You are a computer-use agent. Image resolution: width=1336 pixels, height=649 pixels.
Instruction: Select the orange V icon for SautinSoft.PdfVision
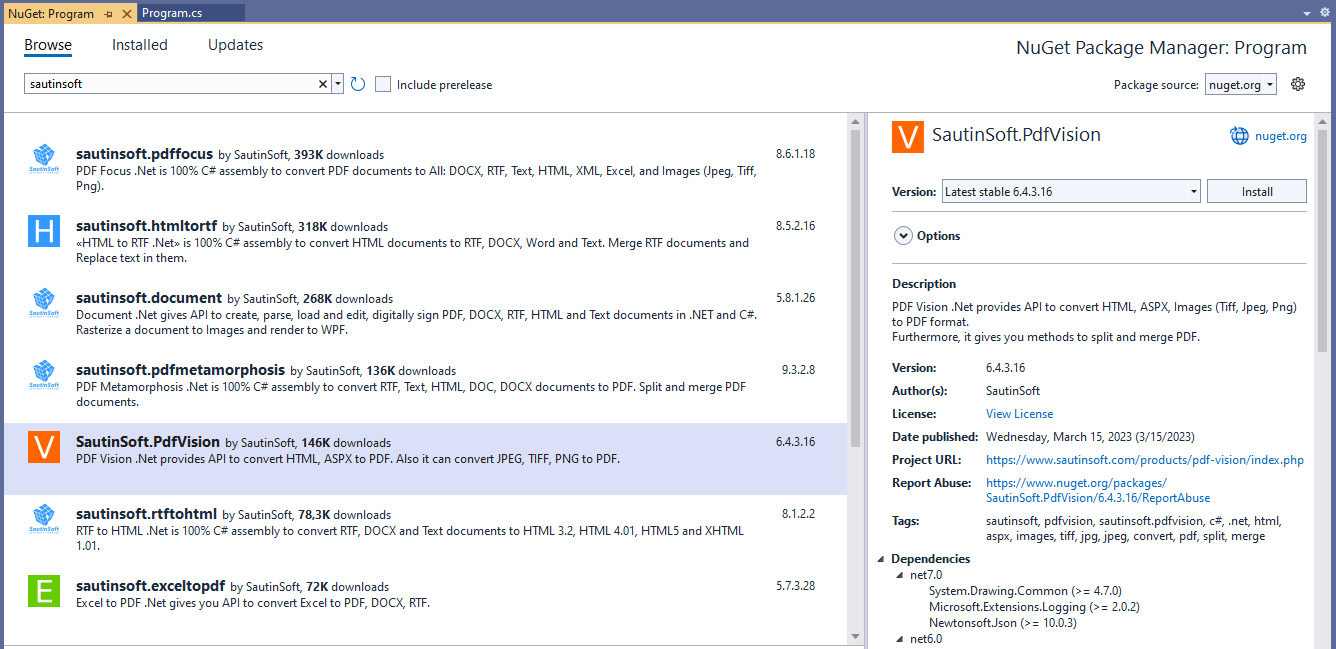(x=43, y=449)
